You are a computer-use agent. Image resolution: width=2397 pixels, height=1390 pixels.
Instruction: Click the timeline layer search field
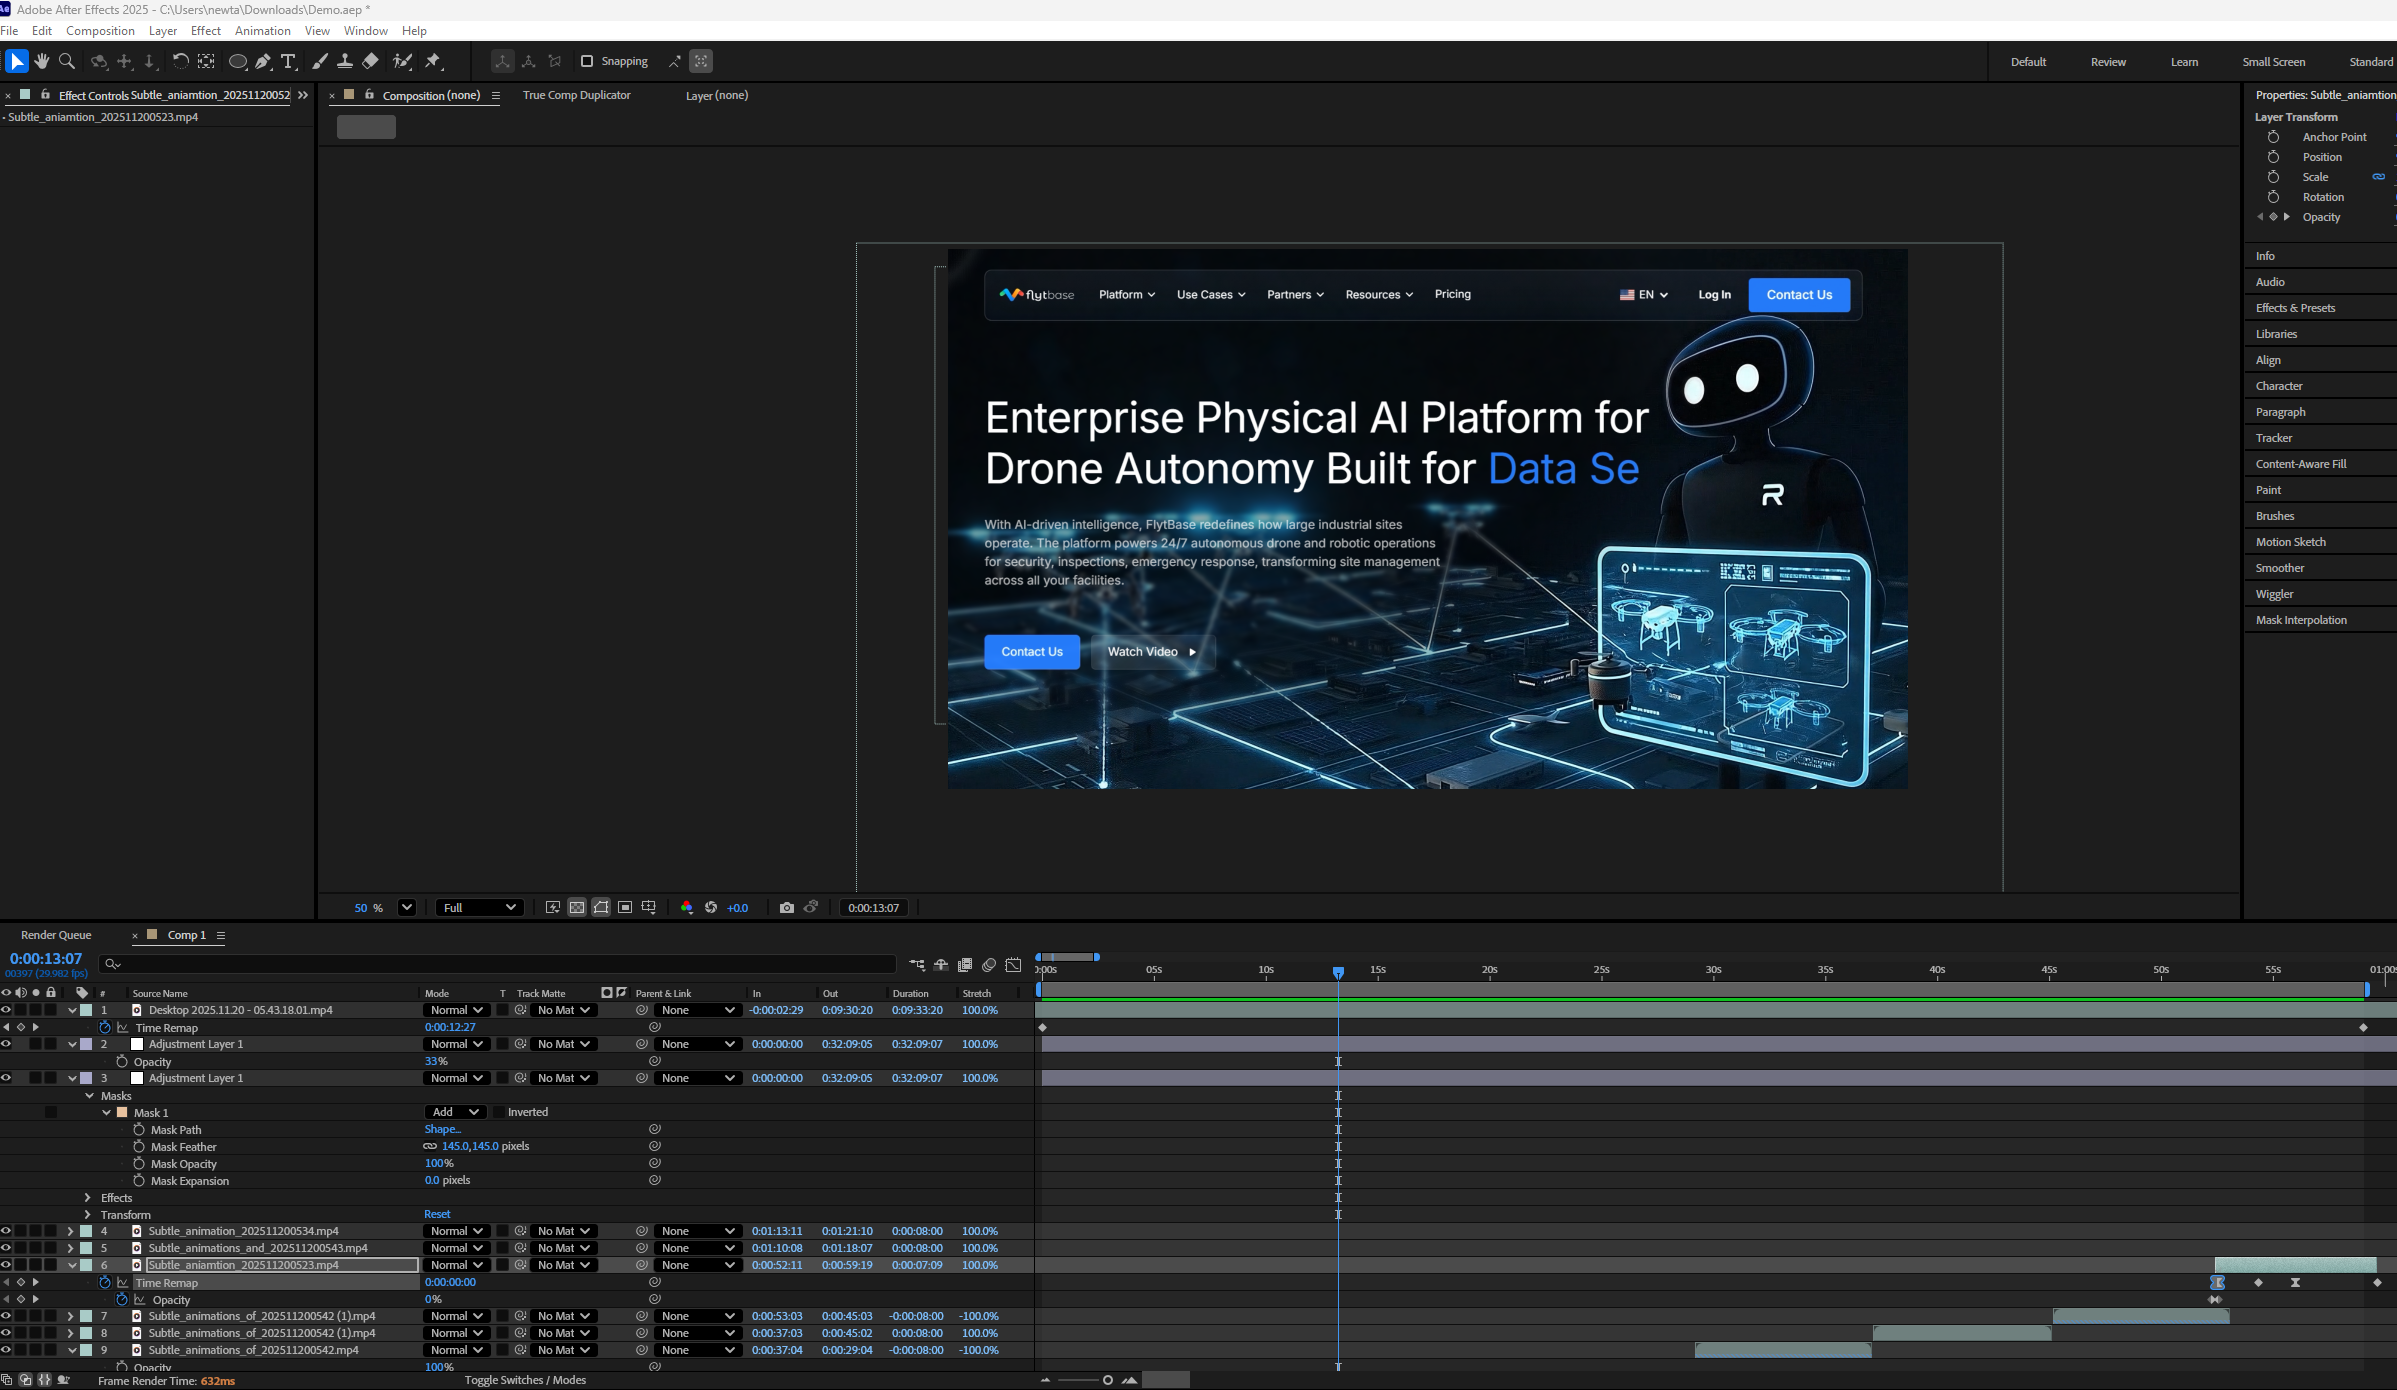pyautogui.click(x=500, y=964)
